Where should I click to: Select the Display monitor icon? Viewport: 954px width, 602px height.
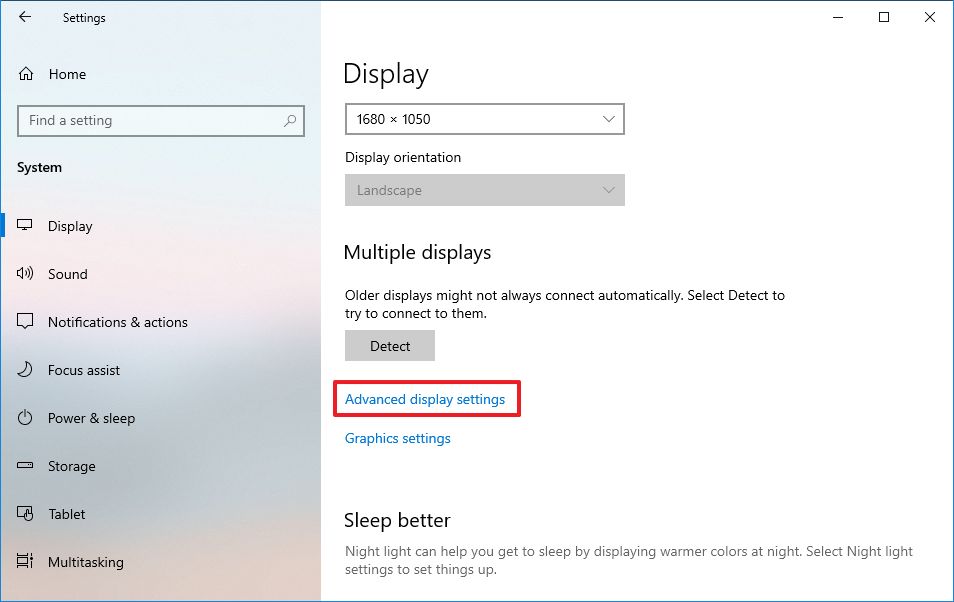[x=26, y=226]
